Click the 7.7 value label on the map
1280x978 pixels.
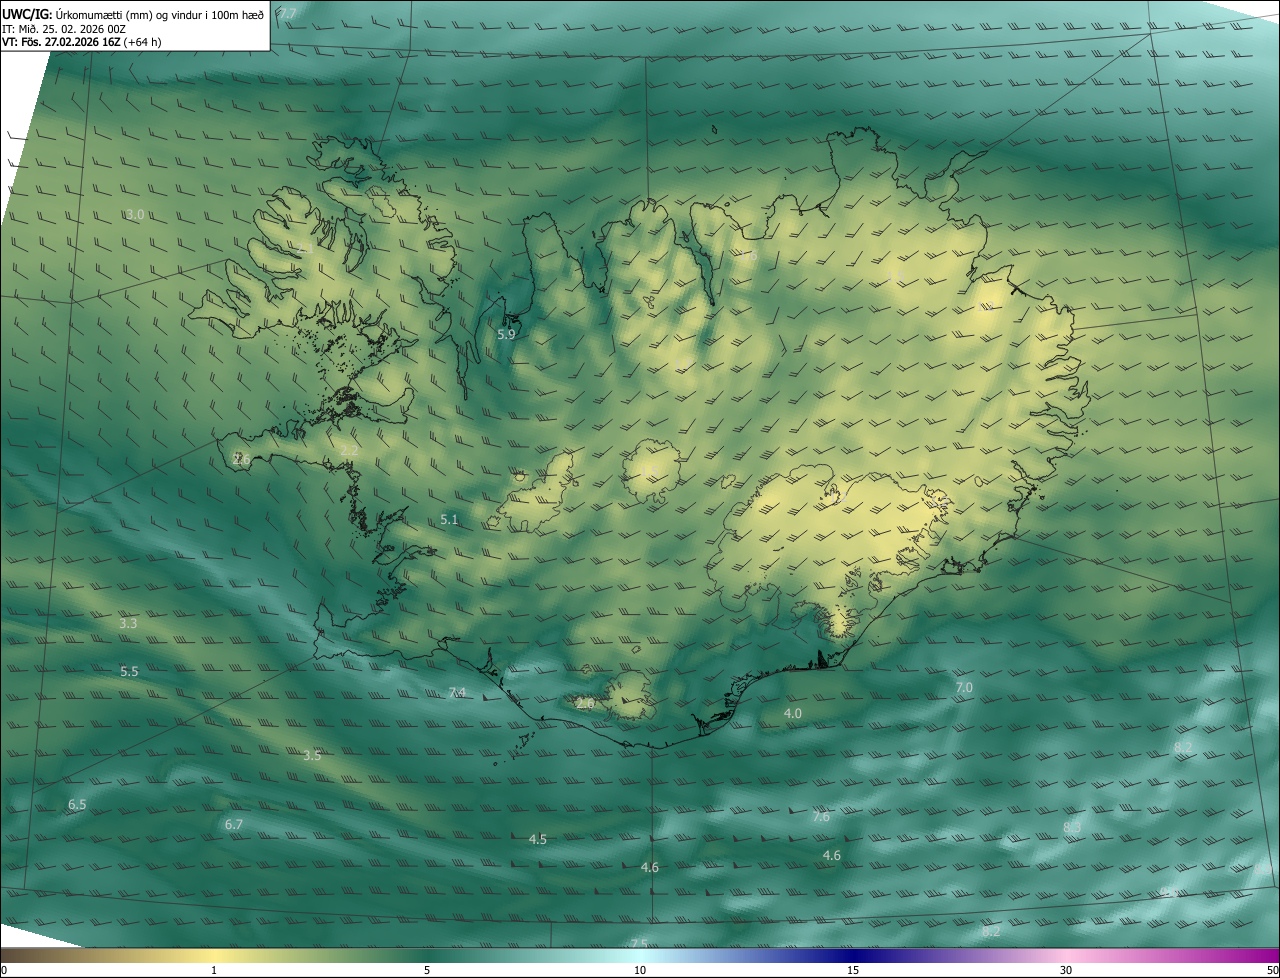tap(287, 13)
